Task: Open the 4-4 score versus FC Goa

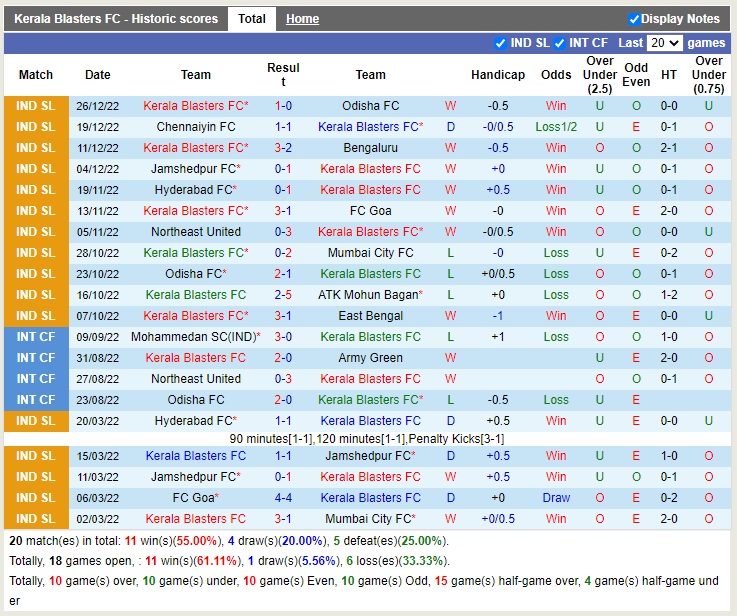Action: 283,498
